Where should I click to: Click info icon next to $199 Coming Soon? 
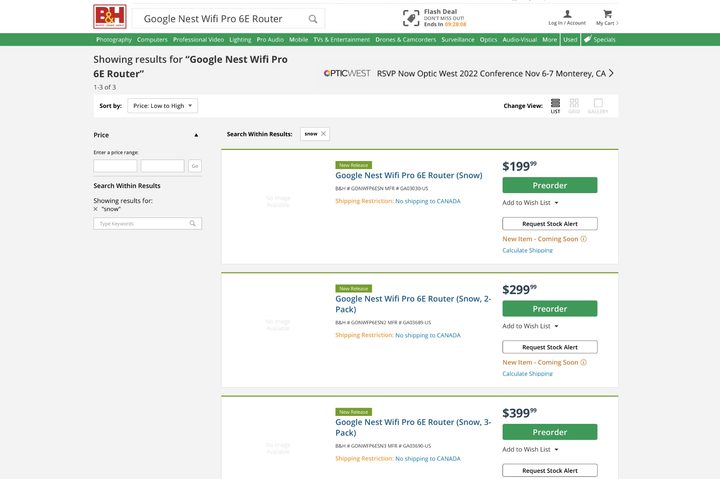click(584, 239)
